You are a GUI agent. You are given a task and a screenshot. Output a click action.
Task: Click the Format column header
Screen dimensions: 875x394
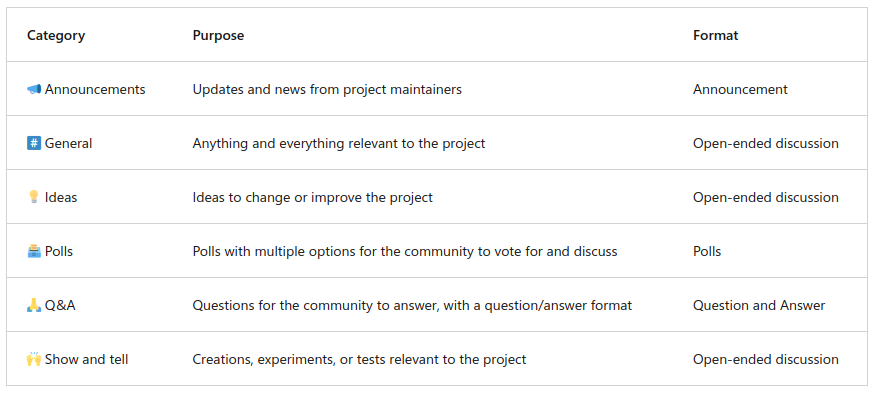[x=715, y=35]
